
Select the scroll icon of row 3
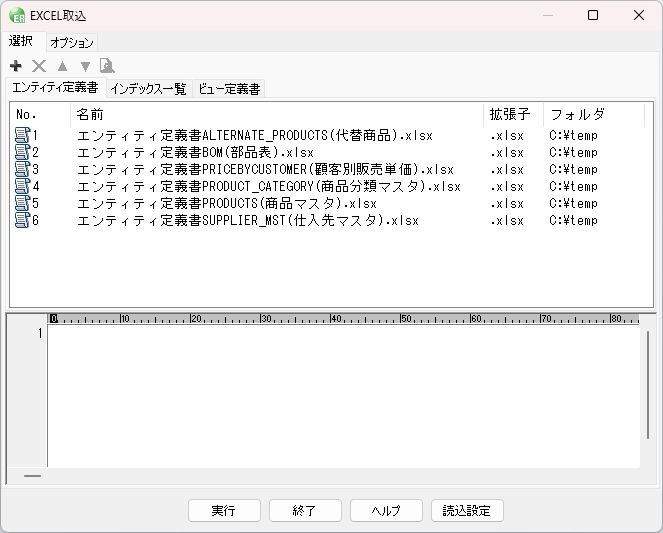tap(22, 169)
